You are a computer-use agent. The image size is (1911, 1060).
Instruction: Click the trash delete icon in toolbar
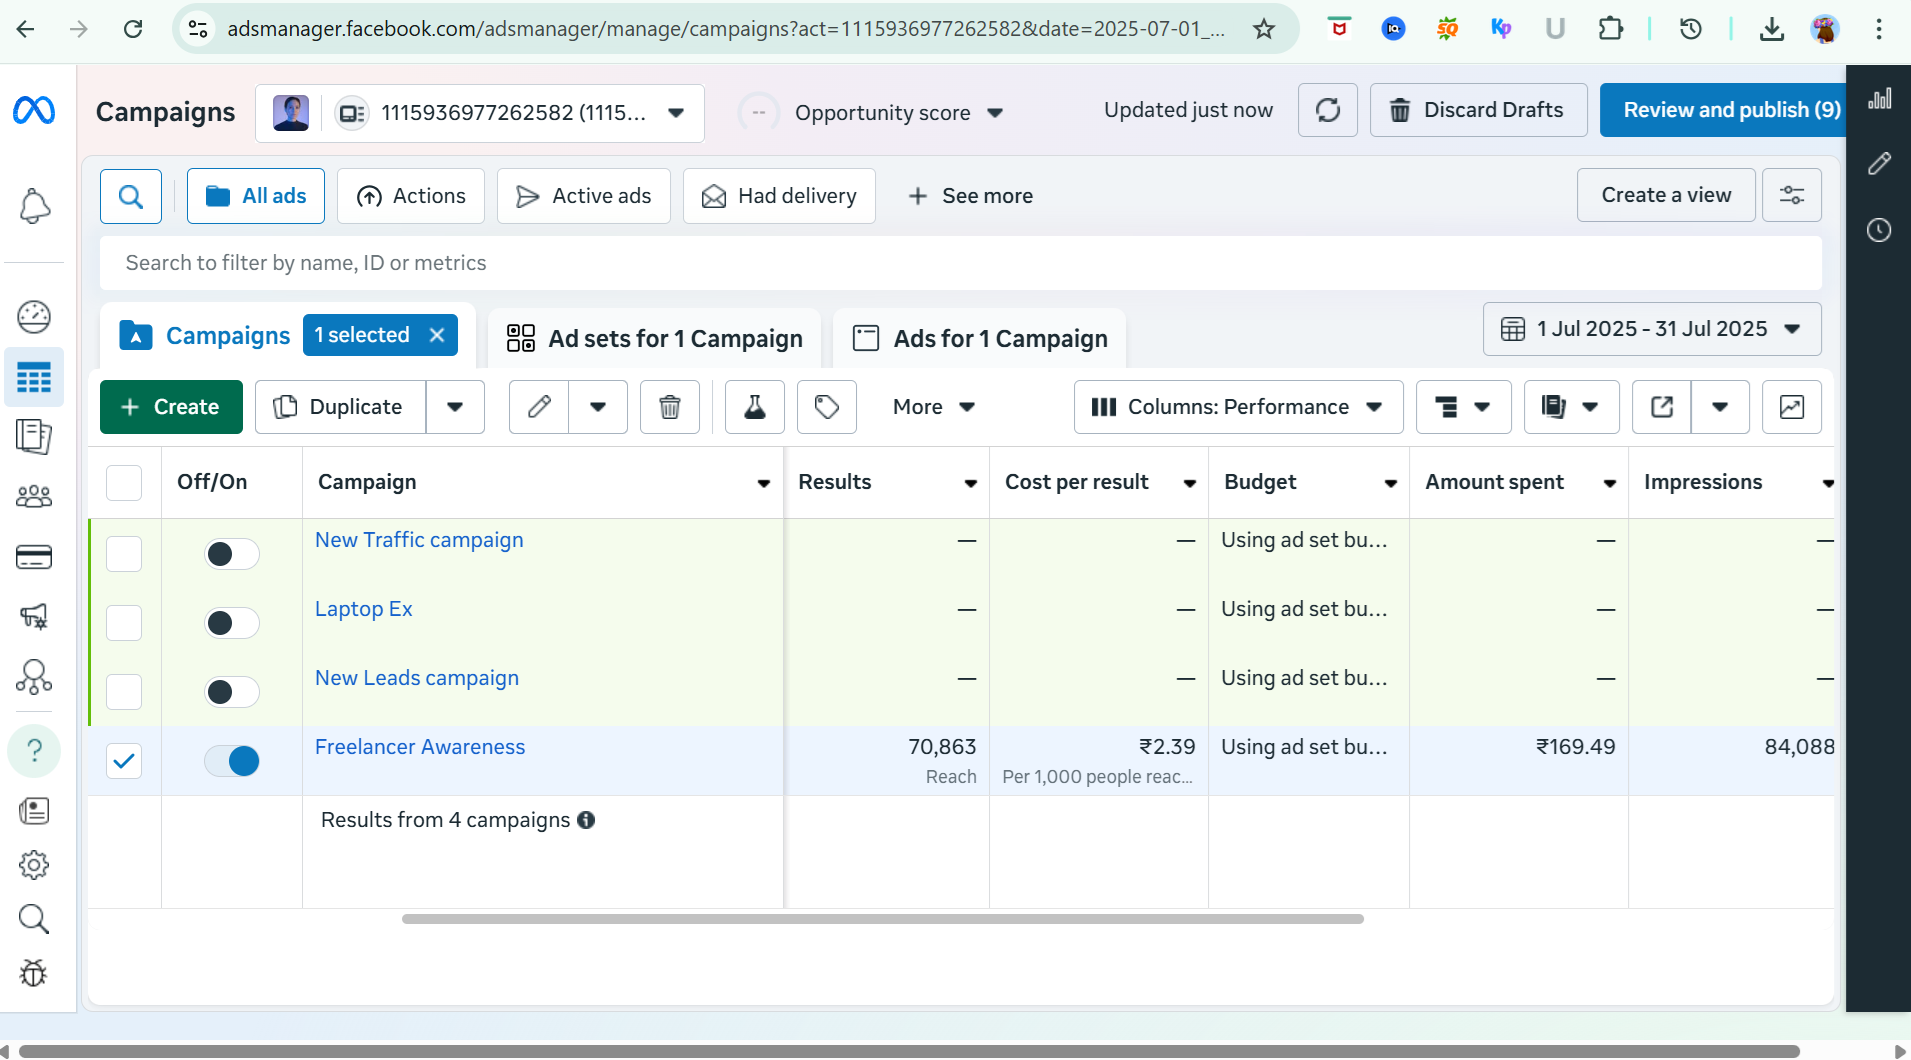(669, 407)
